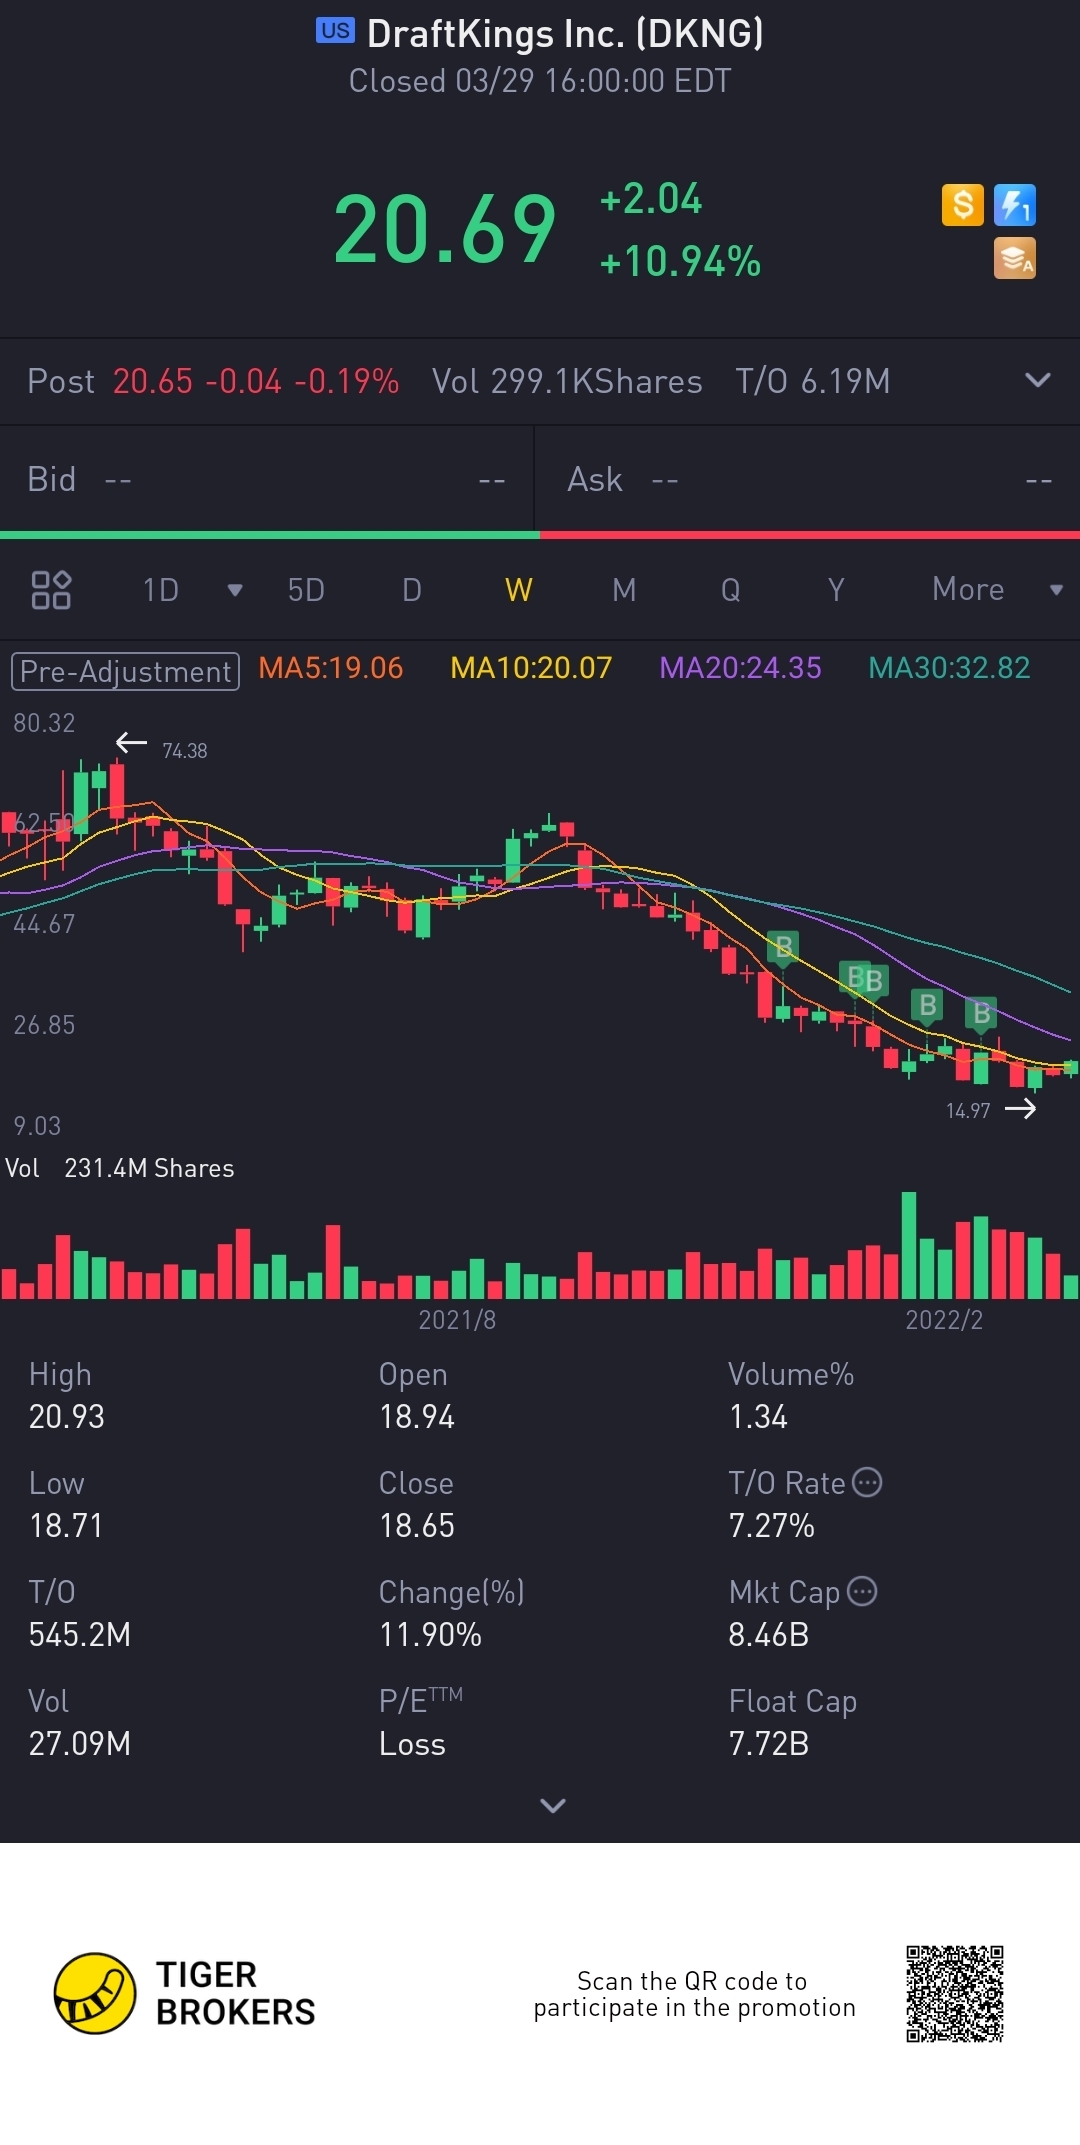
Task: Tap the double BB buy marker
Action: pos(865,979)
